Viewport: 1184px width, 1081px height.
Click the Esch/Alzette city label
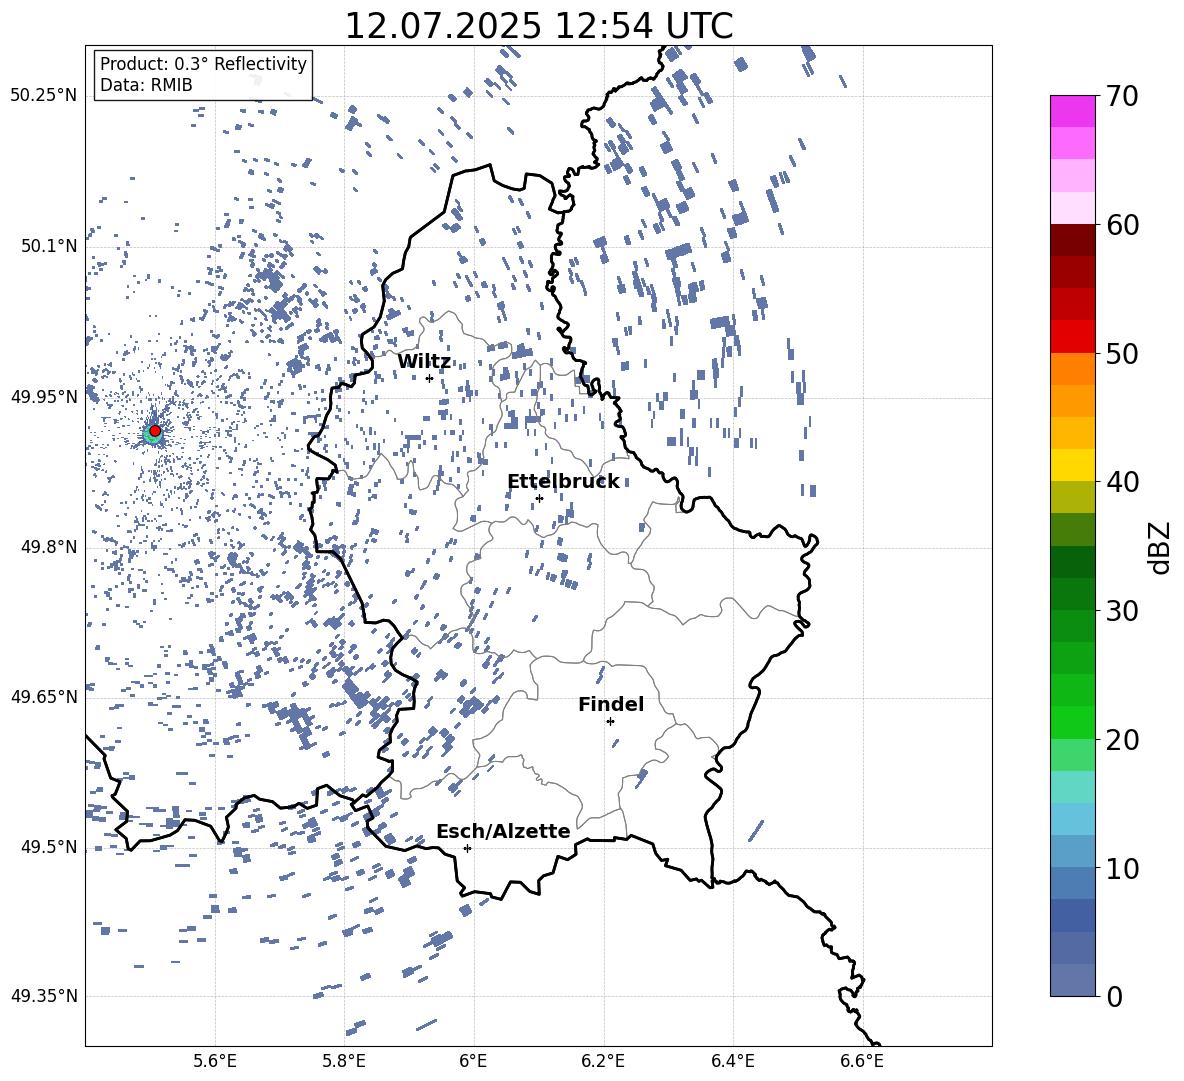click(x=503, y=831)
